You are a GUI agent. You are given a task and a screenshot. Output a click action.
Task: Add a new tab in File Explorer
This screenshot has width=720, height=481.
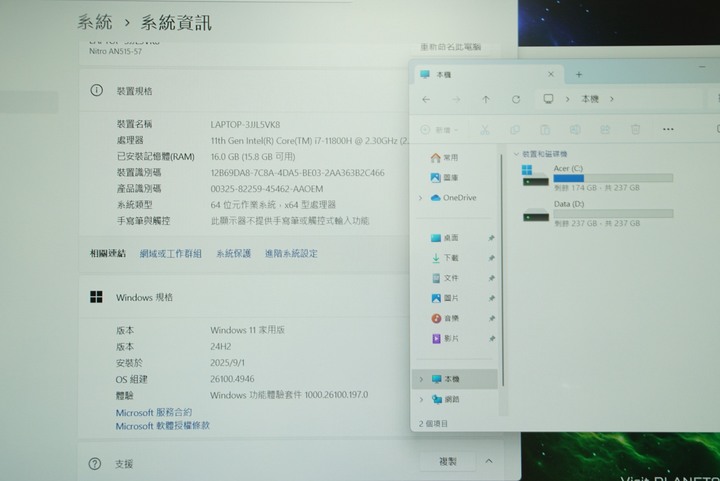(579, 74)
